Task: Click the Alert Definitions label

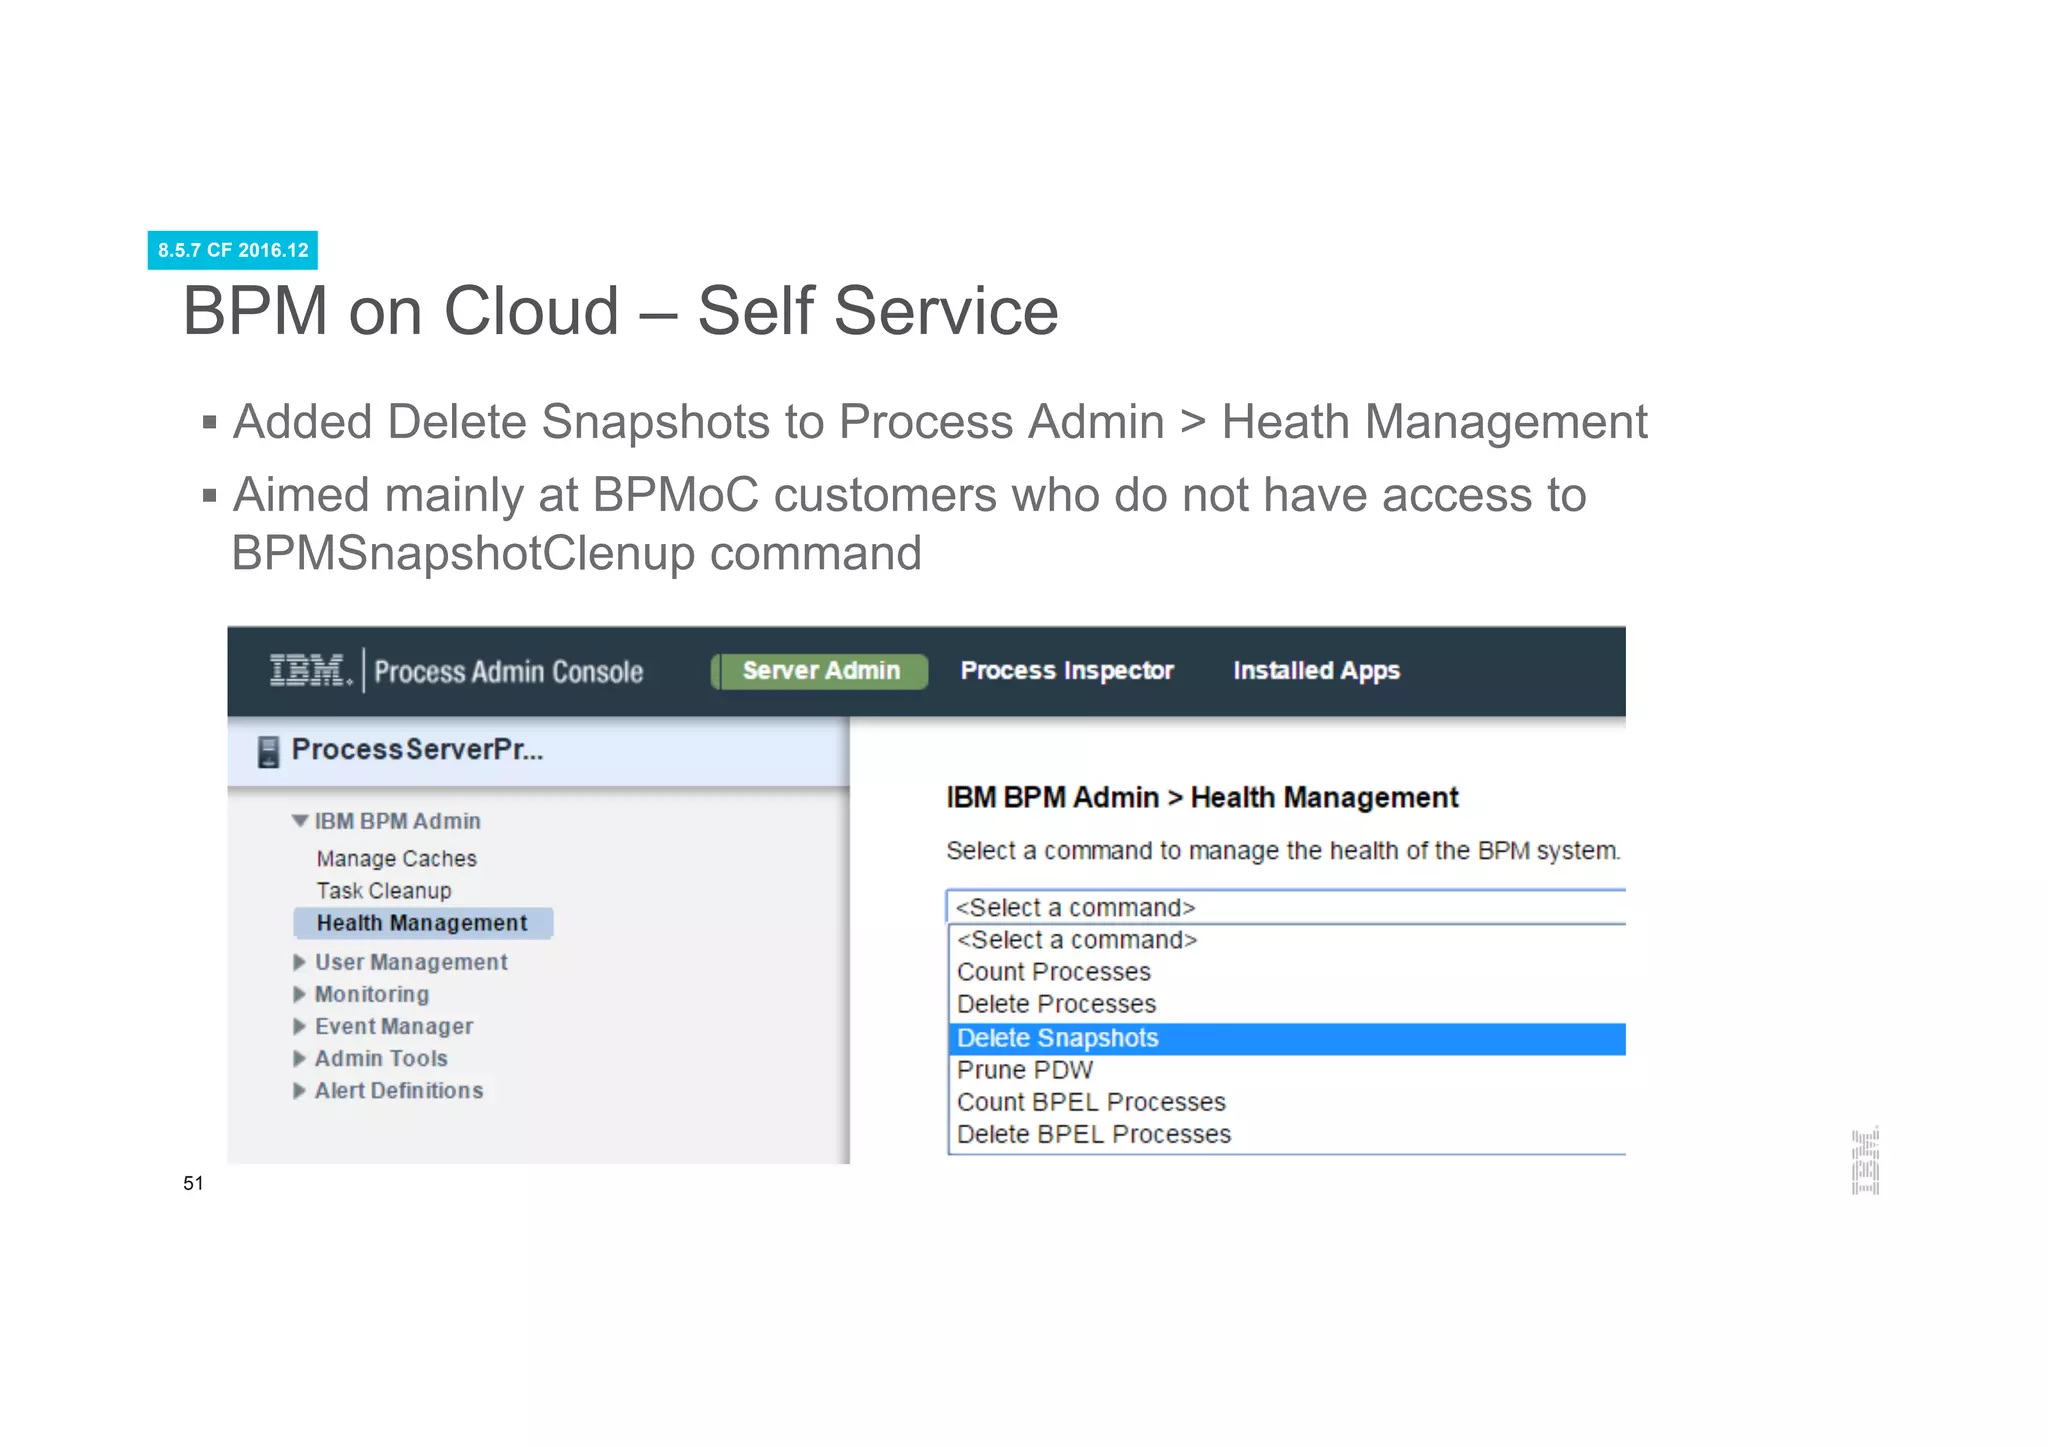Action: point(399,1090)
